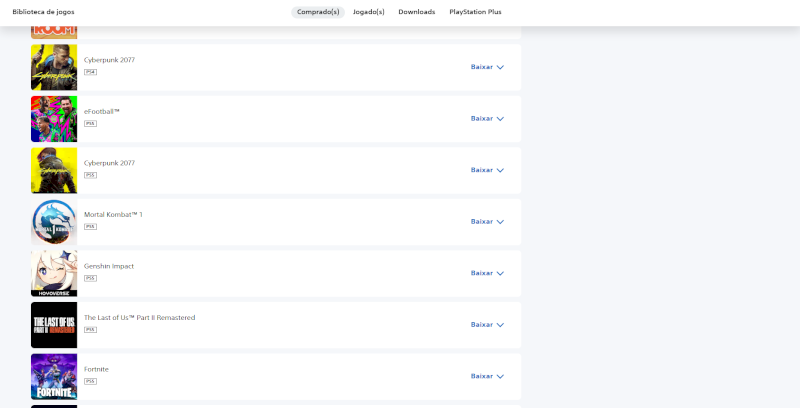Click the PS5 badge under Mortal Kombat 1
Viewport: 800px width, 408px height.
(90, 226)
